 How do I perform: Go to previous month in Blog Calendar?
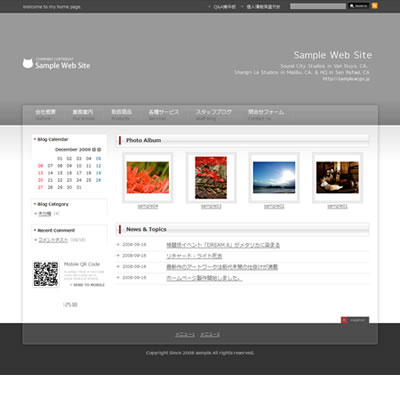point(94,150)
